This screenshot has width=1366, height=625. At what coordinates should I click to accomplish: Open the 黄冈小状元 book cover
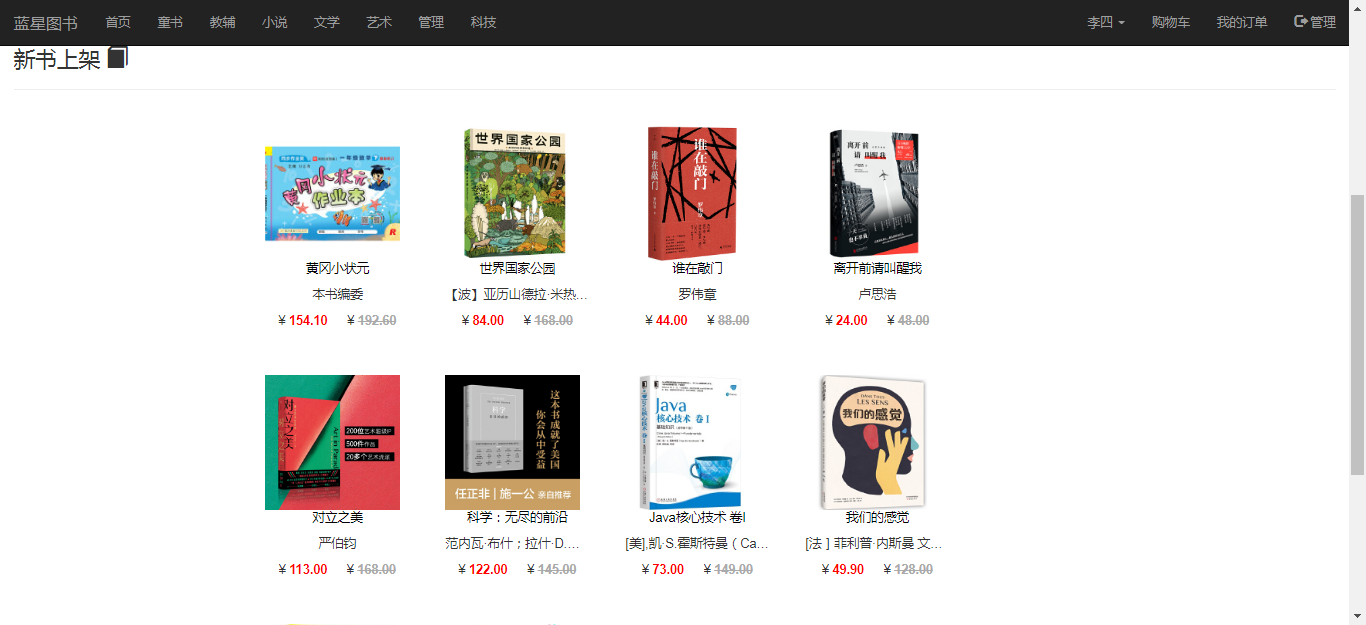point(332,193)
